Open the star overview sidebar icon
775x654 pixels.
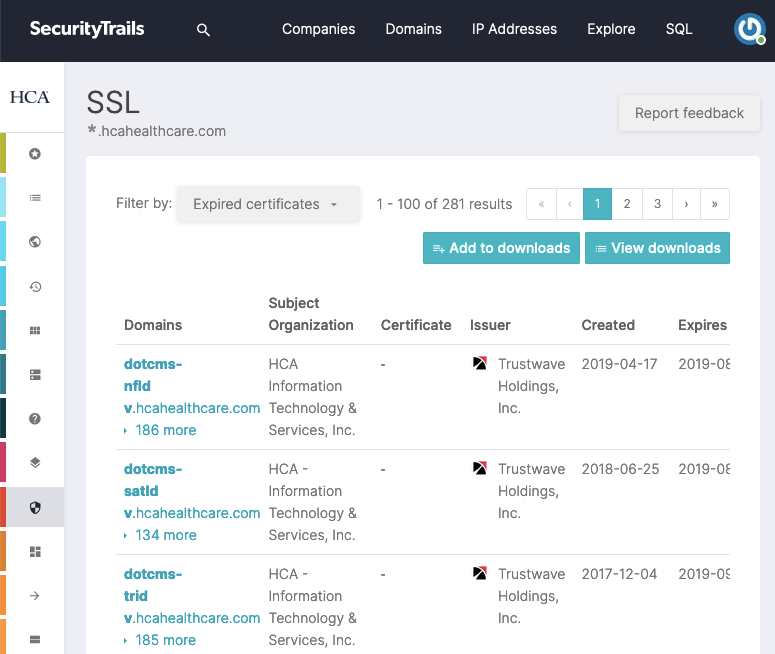point(35,154)
